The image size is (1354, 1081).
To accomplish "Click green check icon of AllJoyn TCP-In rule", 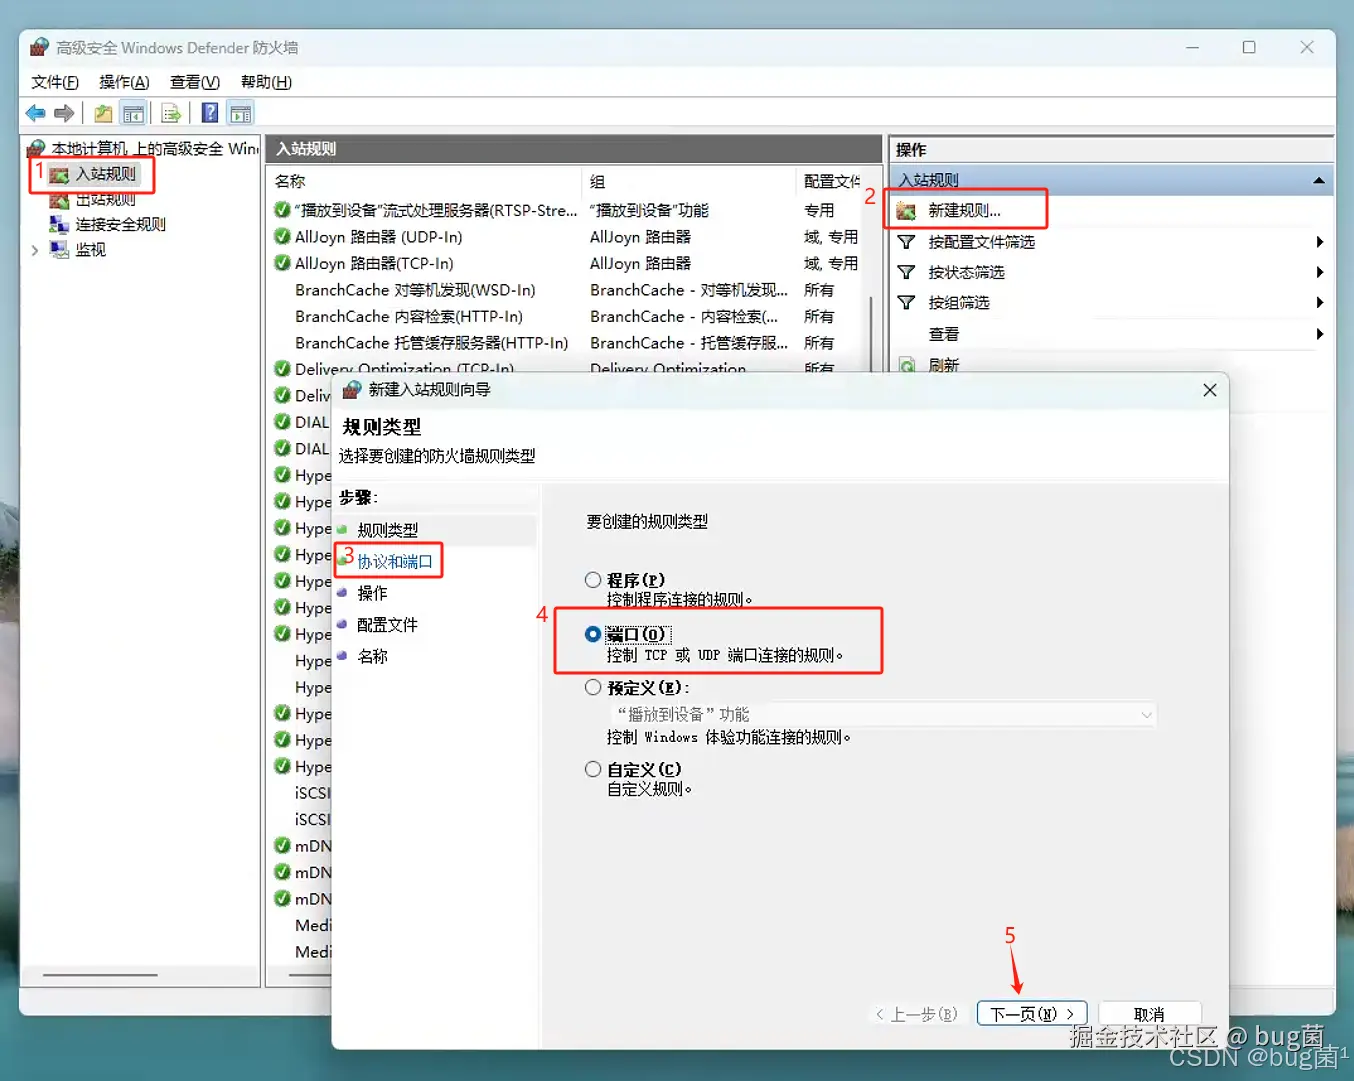I will [x=282, y=263].
